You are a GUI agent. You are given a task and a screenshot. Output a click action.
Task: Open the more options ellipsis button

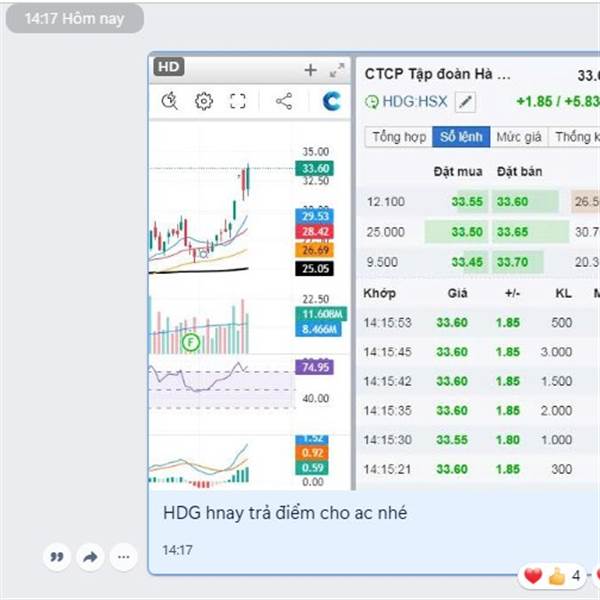coord(123,557)
